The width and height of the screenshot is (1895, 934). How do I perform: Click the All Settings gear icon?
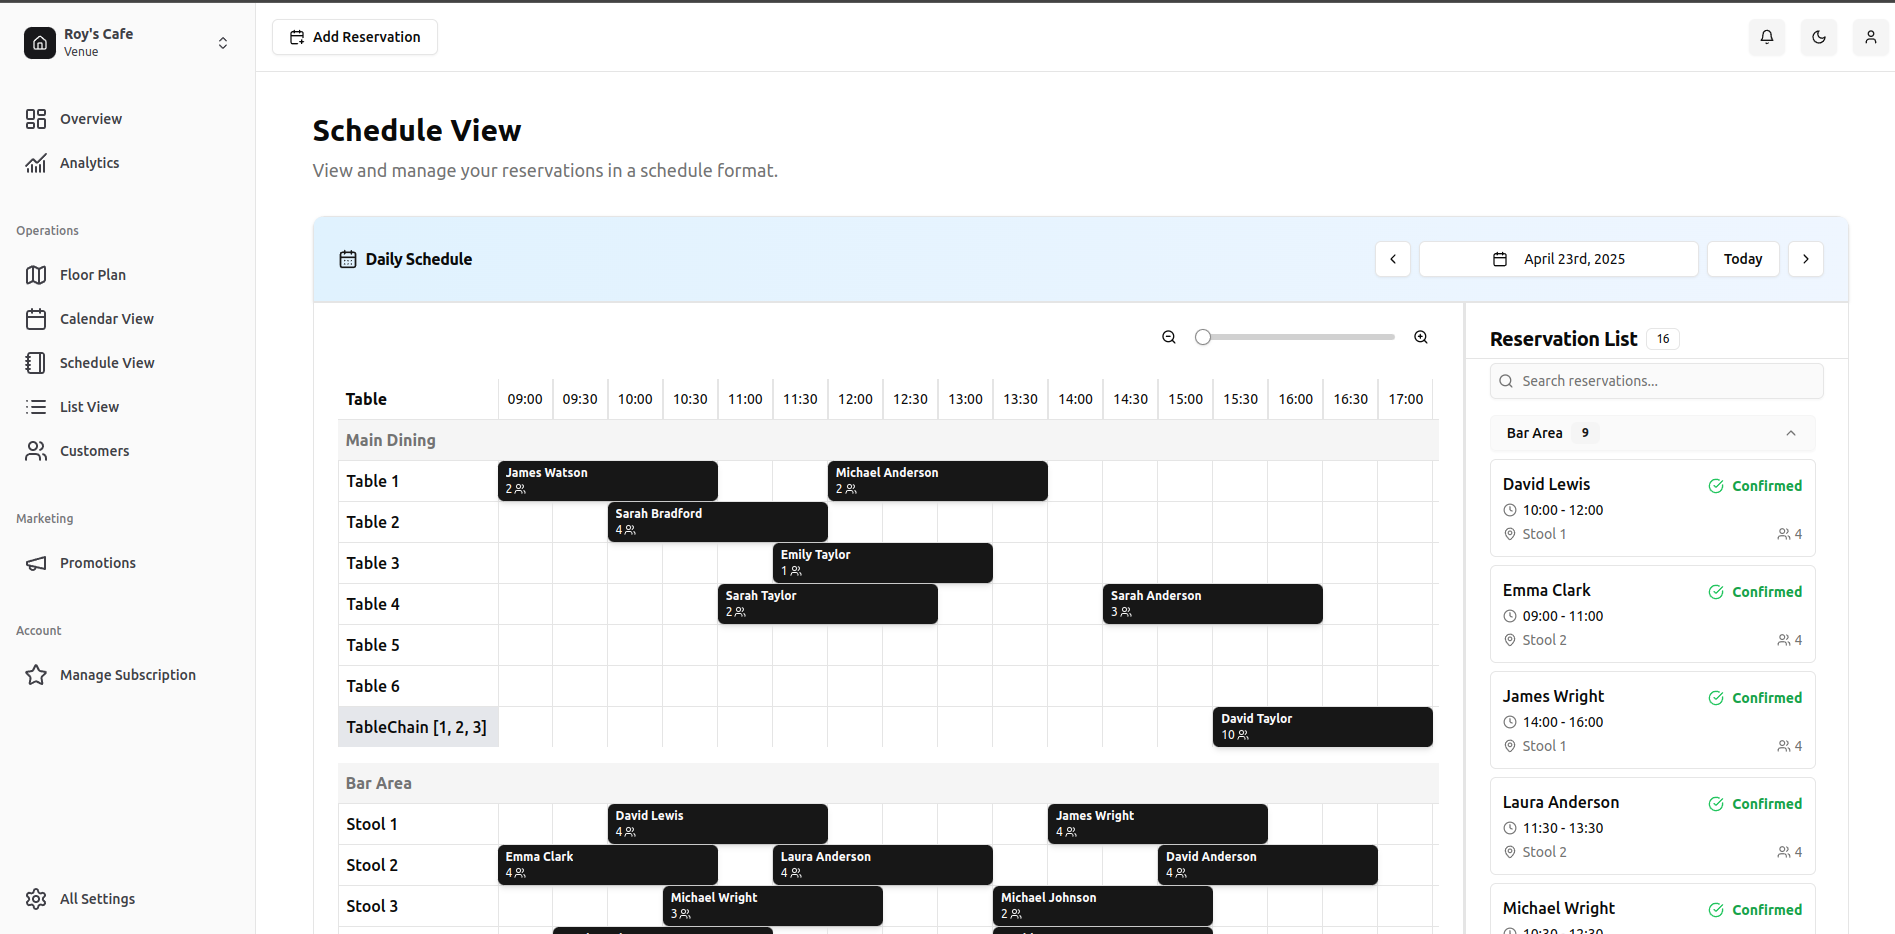(x=36, y=898)
